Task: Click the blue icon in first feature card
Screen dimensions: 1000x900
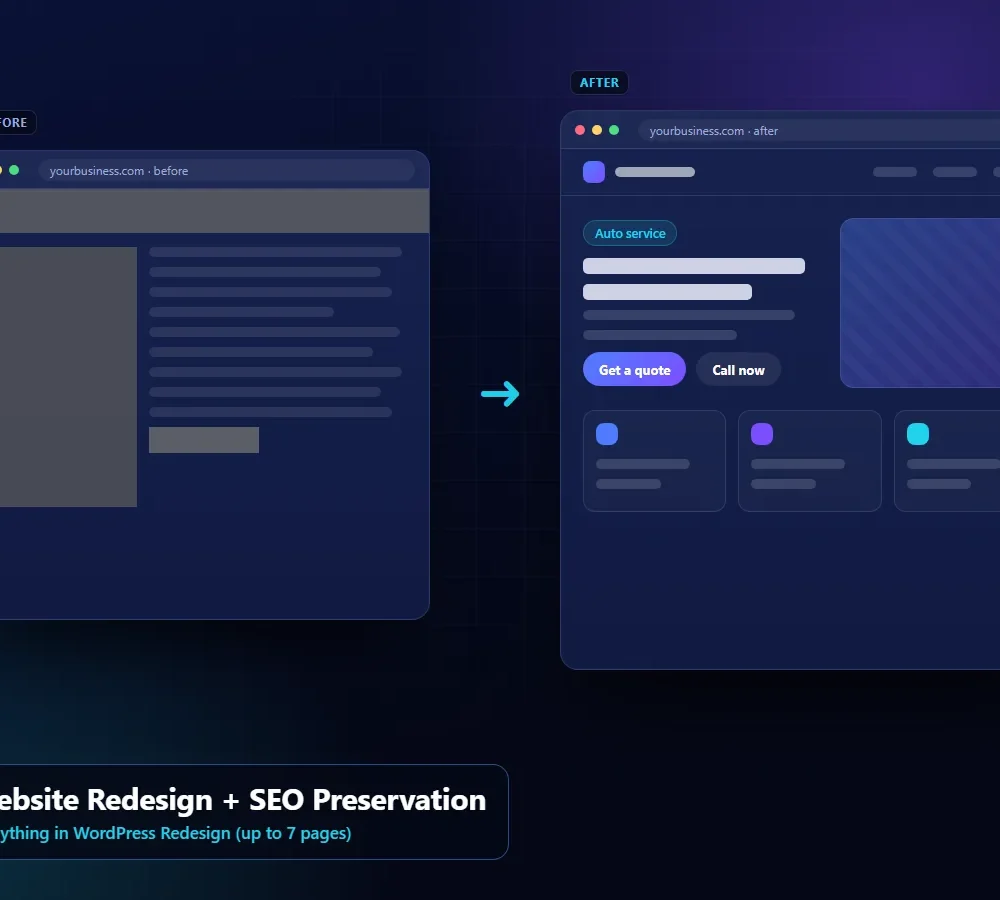Action: 607,434
